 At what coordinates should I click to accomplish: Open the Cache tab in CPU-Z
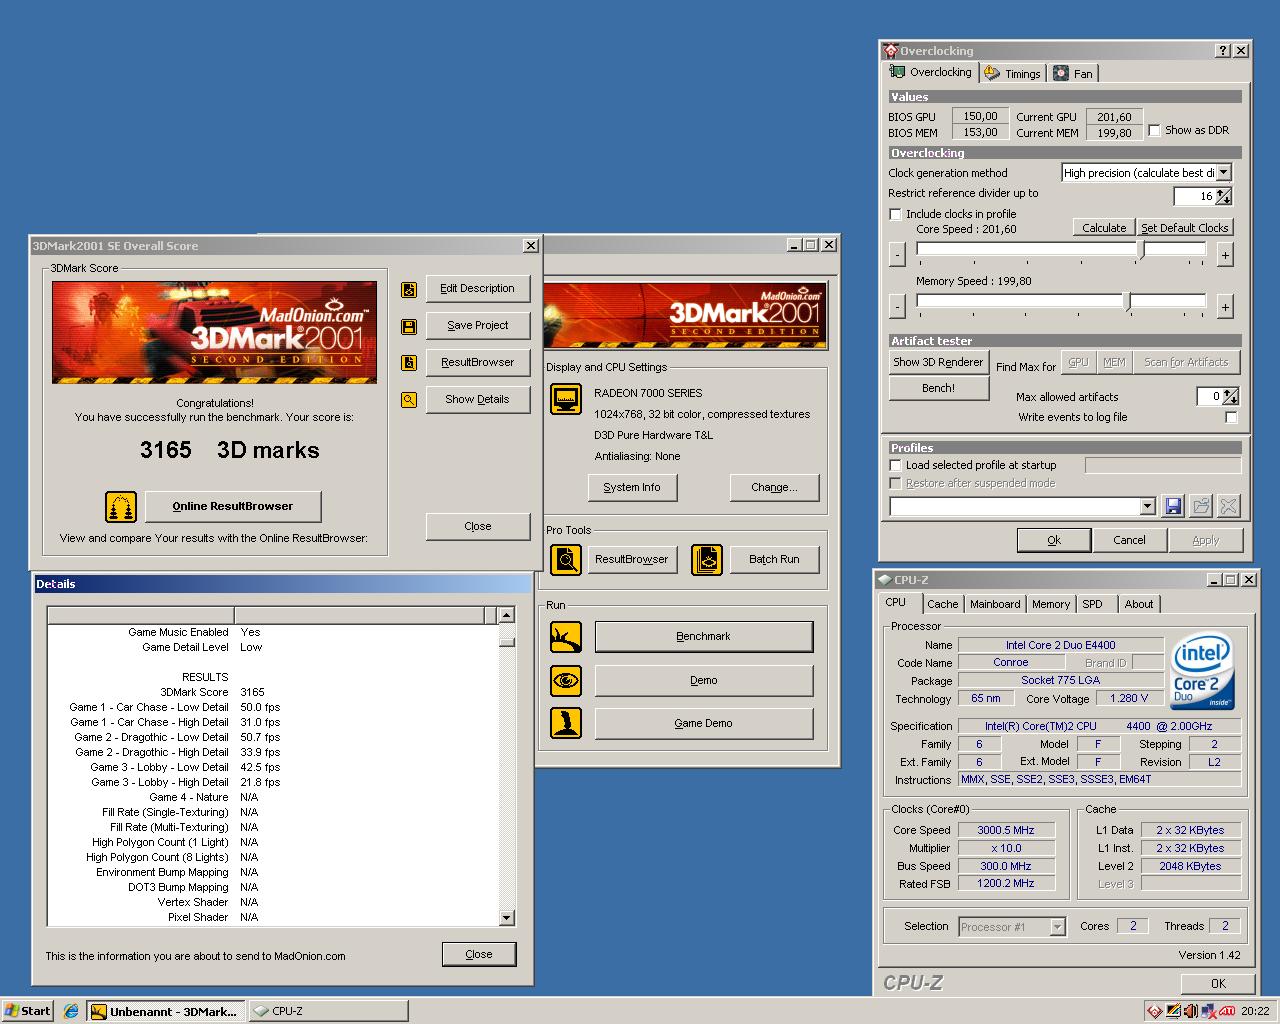point(942,604)
